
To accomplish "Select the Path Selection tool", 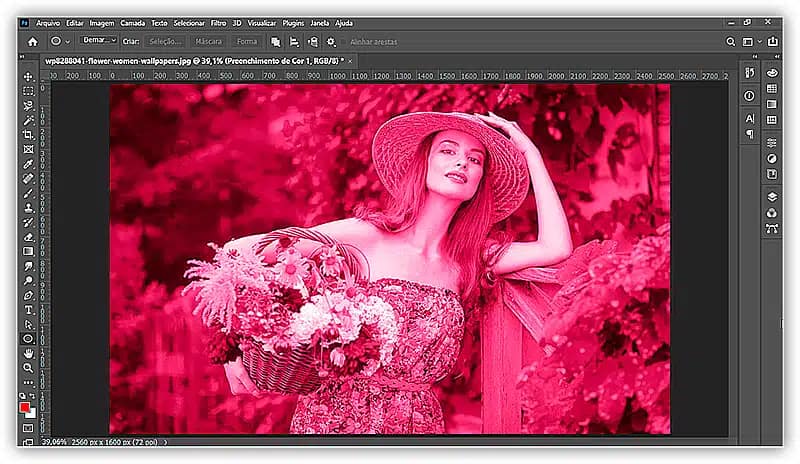I will [x=28, y=325].
